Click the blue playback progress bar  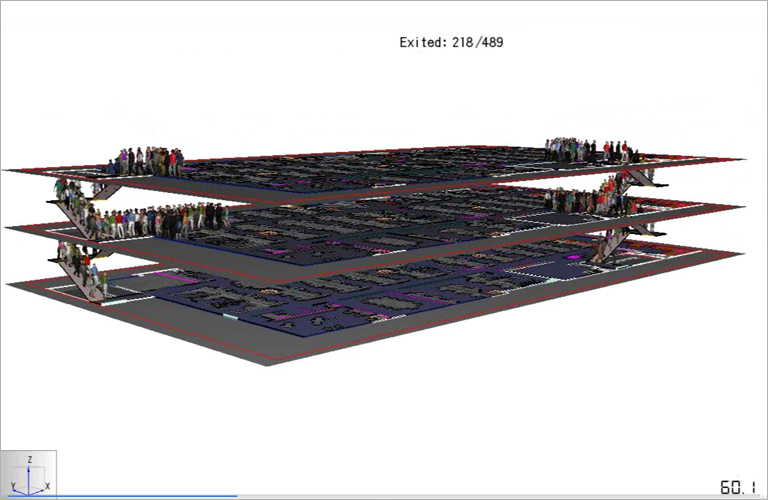122,496
